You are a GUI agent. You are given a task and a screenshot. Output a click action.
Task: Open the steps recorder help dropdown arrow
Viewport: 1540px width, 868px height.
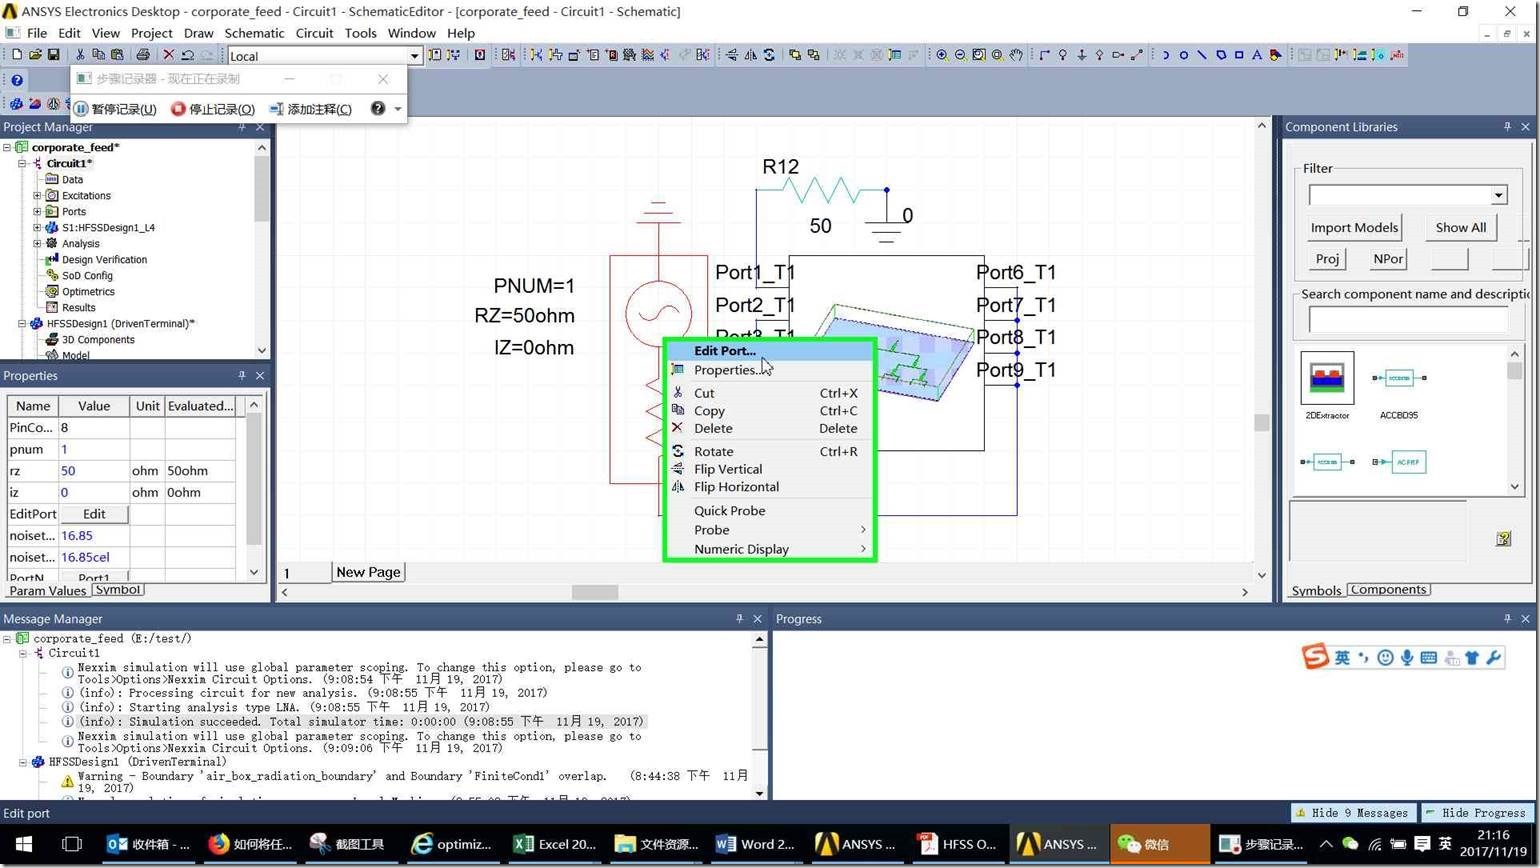397,109
